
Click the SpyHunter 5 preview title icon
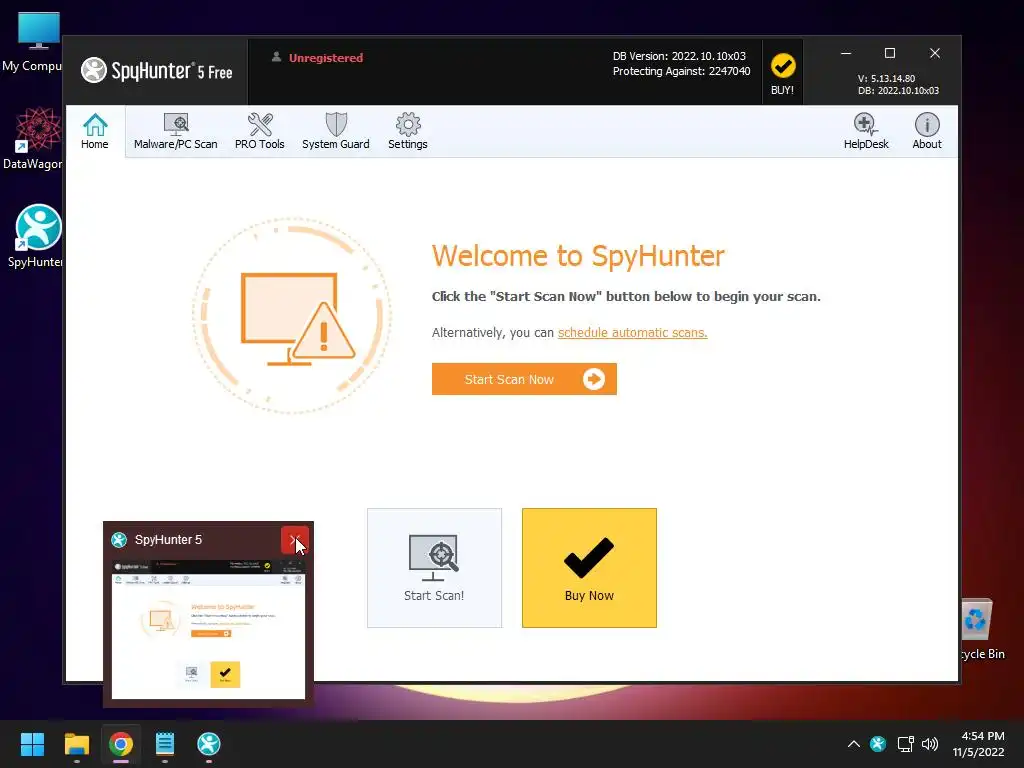(119, 539)
